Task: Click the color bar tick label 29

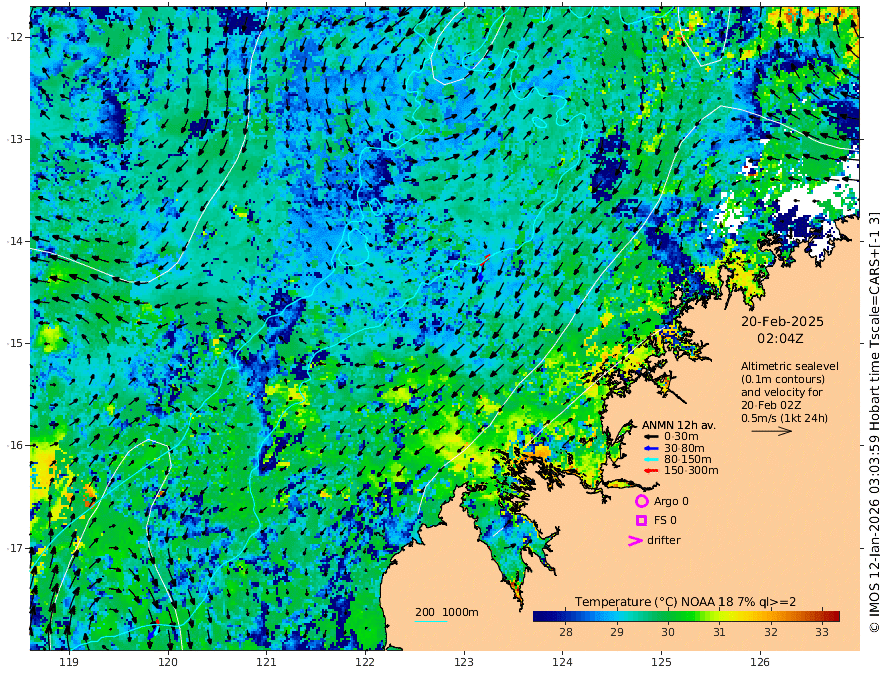Action: pos(617,632)
